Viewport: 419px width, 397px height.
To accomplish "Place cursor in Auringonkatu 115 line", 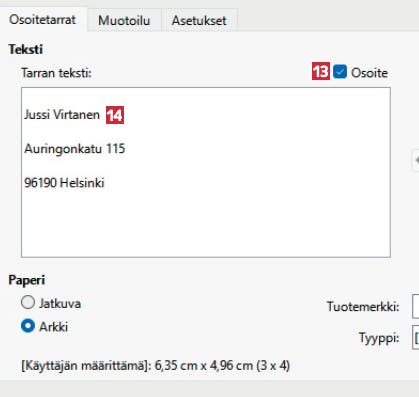I will pyautogui.click(x=75, y=148).
